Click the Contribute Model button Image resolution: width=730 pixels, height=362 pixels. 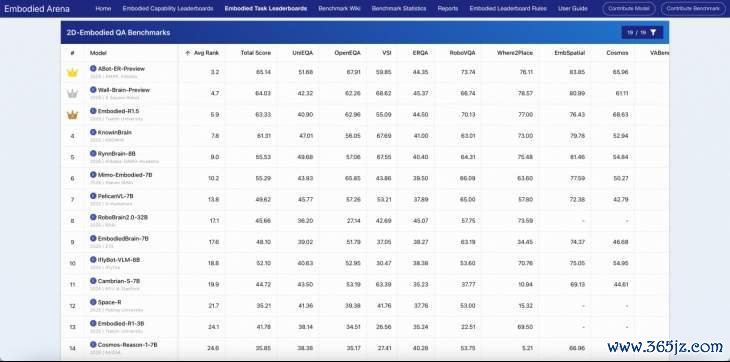coord(629,9)
